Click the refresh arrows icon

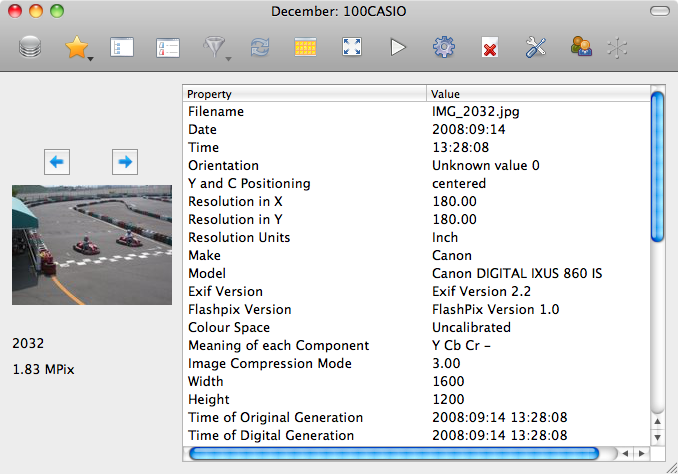coord(260,47)
